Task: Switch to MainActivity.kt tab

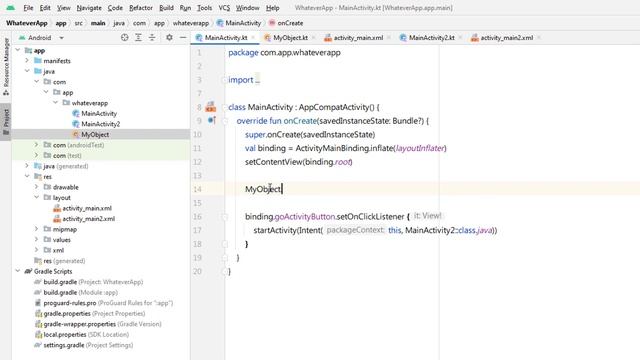Action: [x=226, y=38]
